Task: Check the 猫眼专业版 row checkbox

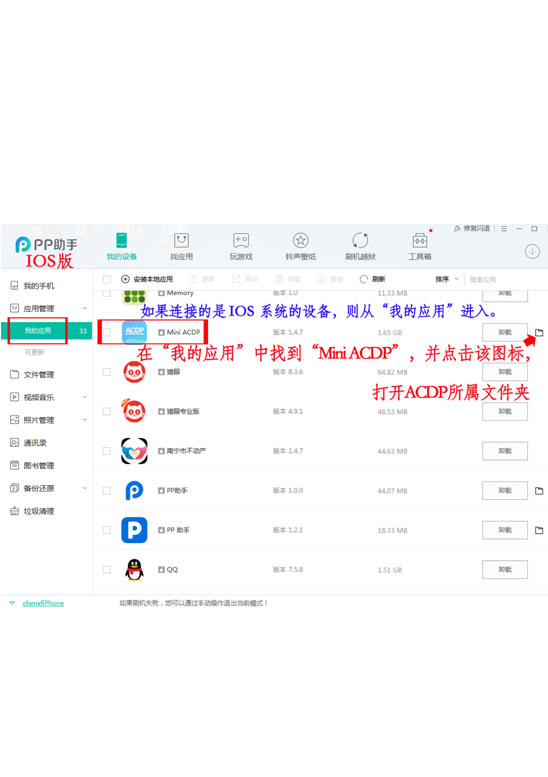Action: (x=107, y=411)
